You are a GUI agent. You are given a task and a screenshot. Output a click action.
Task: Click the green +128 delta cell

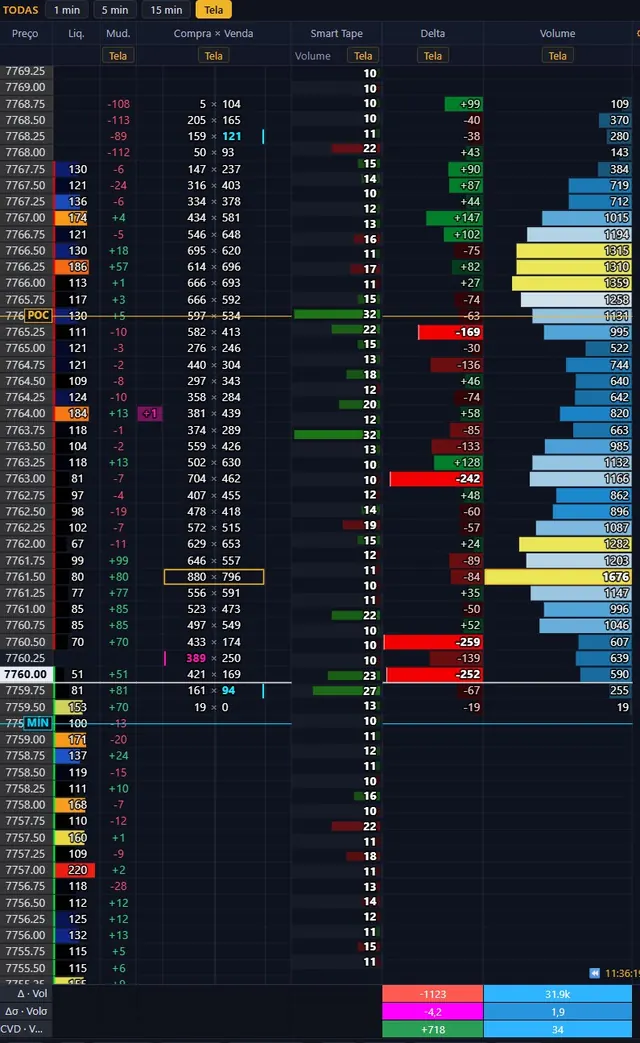458,462
